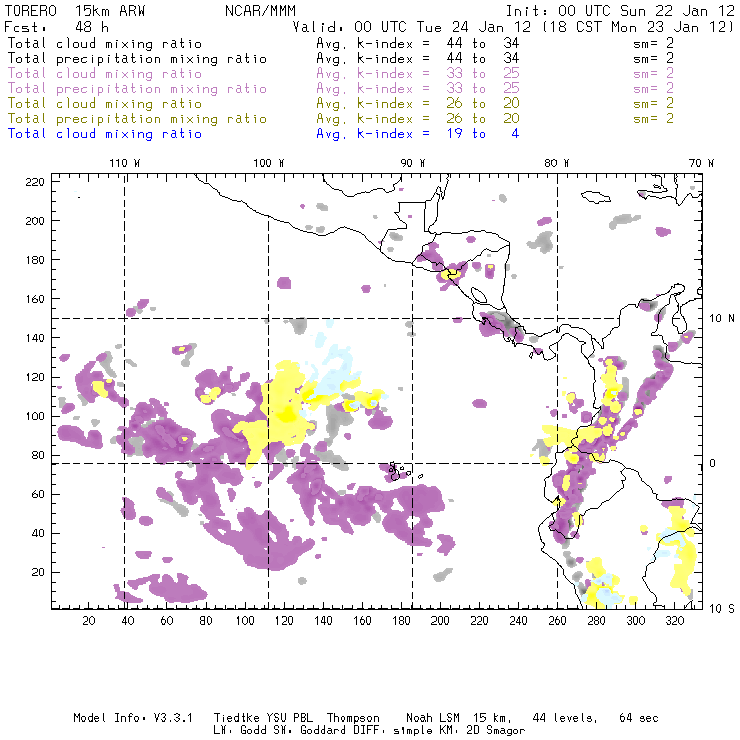Select "140" on the horizontal axis
Screen dimensions: 740x740
[x=323, y=621]
